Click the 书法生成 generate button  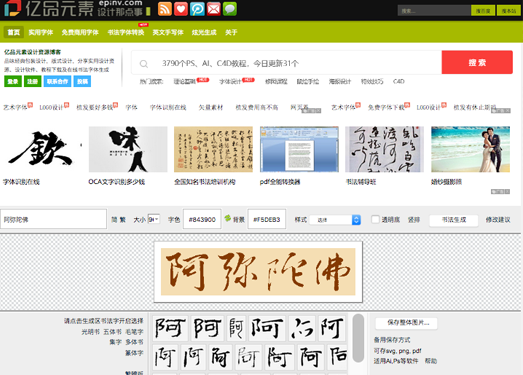(454, 220)
